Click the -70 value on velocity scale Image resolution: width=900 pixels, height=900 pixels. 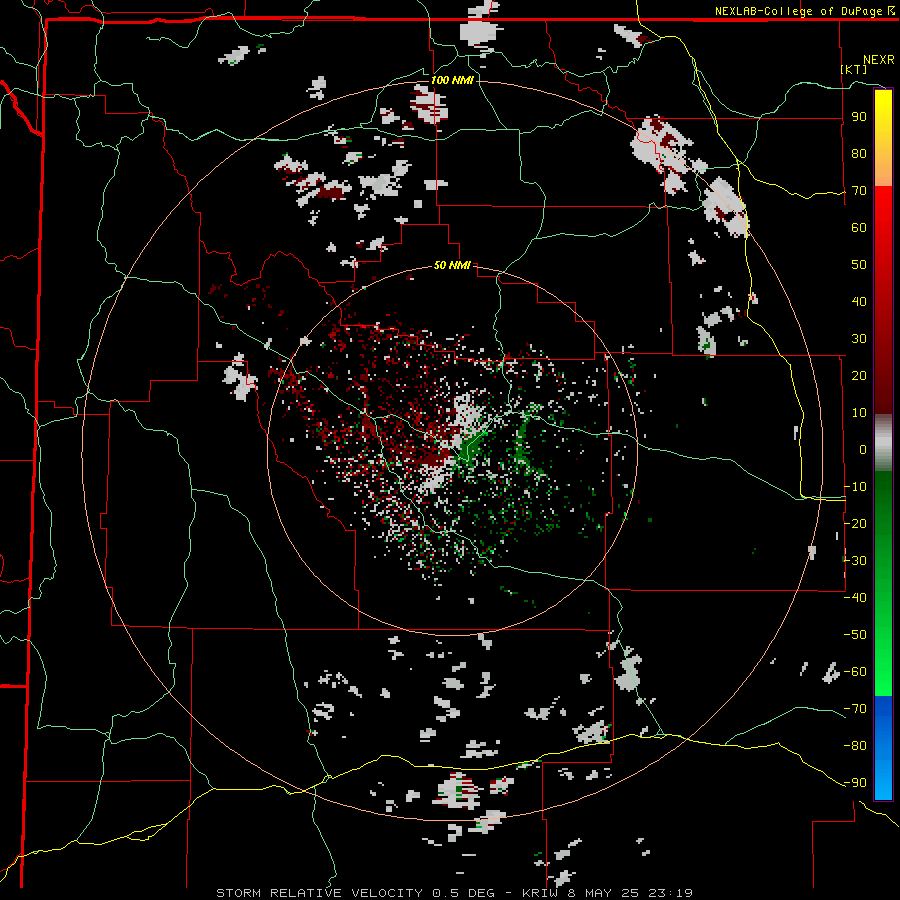click(x=855, y=708)
